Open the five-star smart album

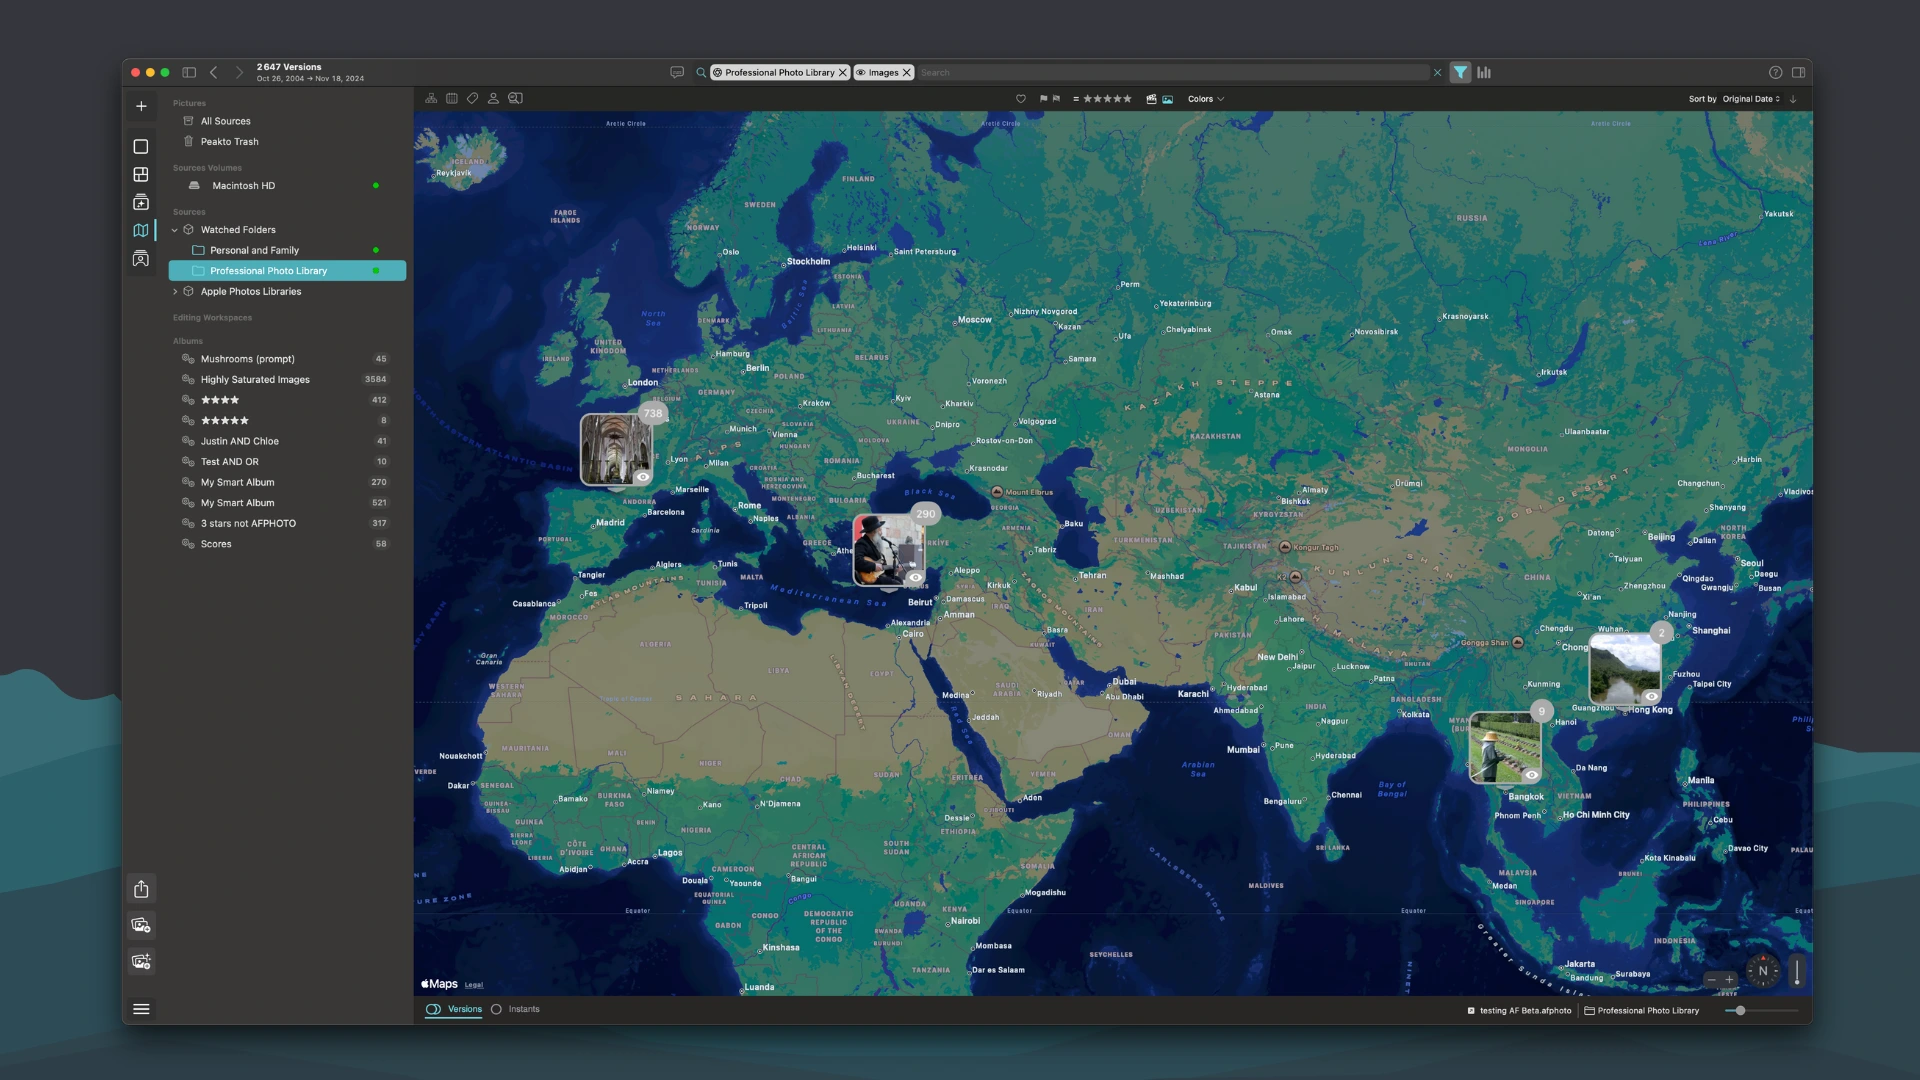(287, 421)
